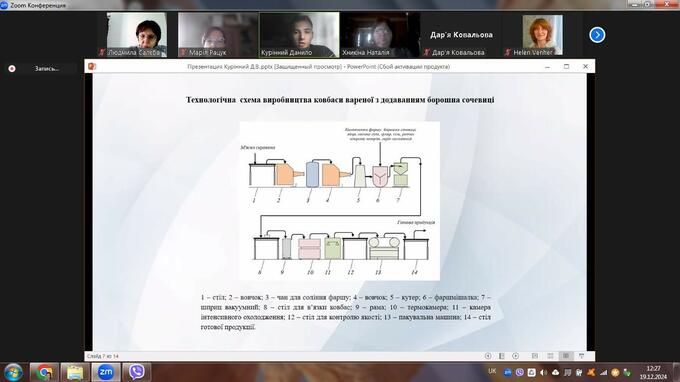This screenshot has width=680, height=382.
Task: Click the recording indicator dot
Action: click(12, 69)
